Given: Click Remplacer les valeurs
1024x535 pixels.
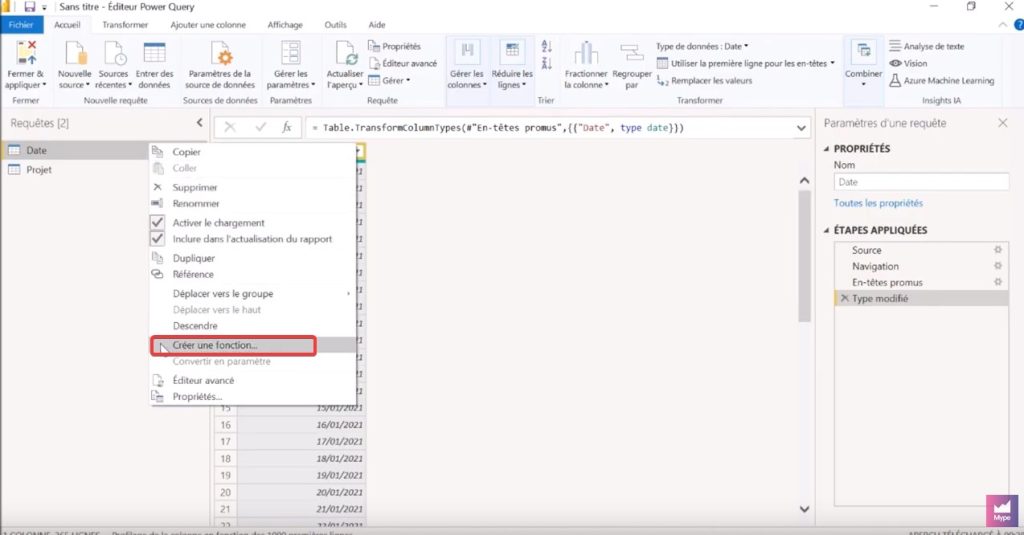Looking at the screenshot, I should 704,80.
